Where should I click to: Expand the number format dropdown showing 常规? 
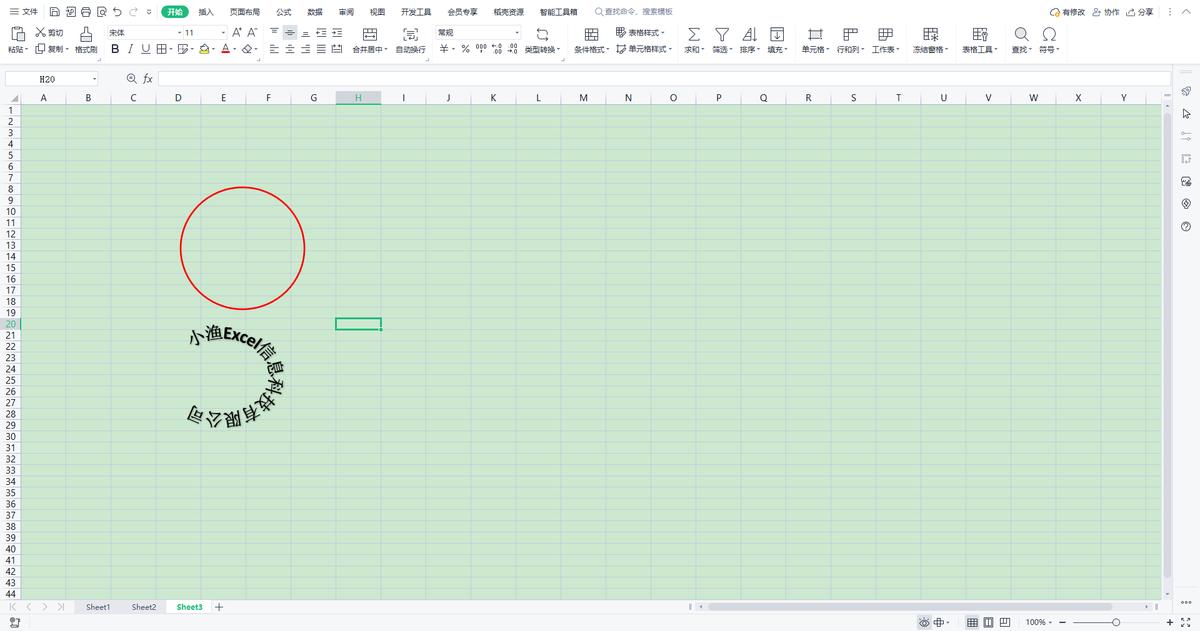pos(478,33)
